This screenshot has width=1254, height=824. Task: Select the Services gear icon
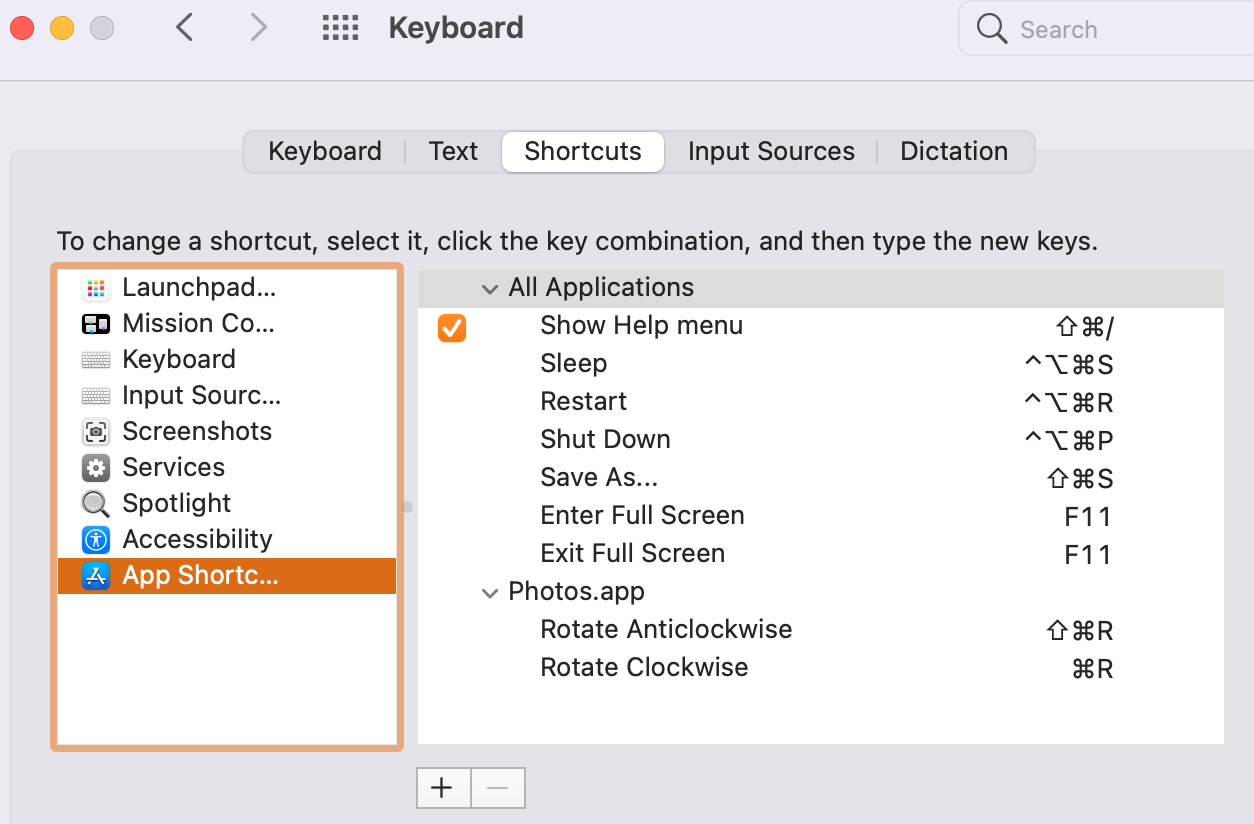[x=96, y=468]
